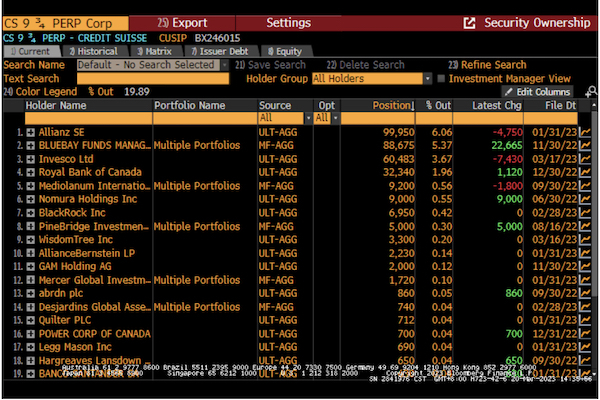Open chart icon for Mercer Global row
The image size is (600, 400).
tap(585, 280)
